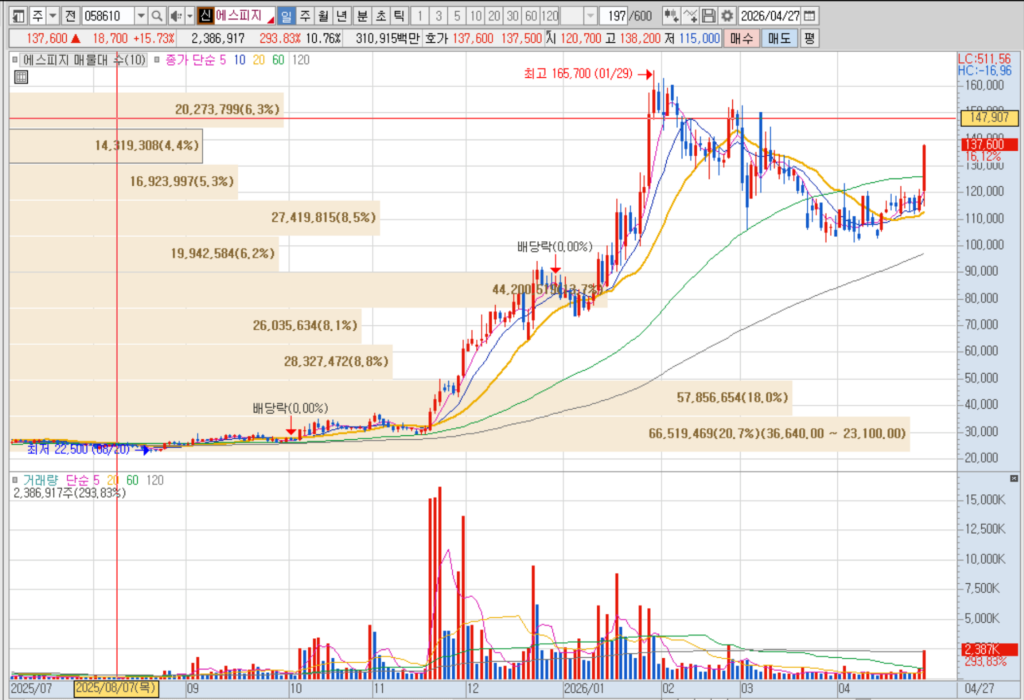Toggle small square before 에스피지 매물대 label
Image resolution: width=1024 pixels, height=700 pixels.
pos(15,59)
